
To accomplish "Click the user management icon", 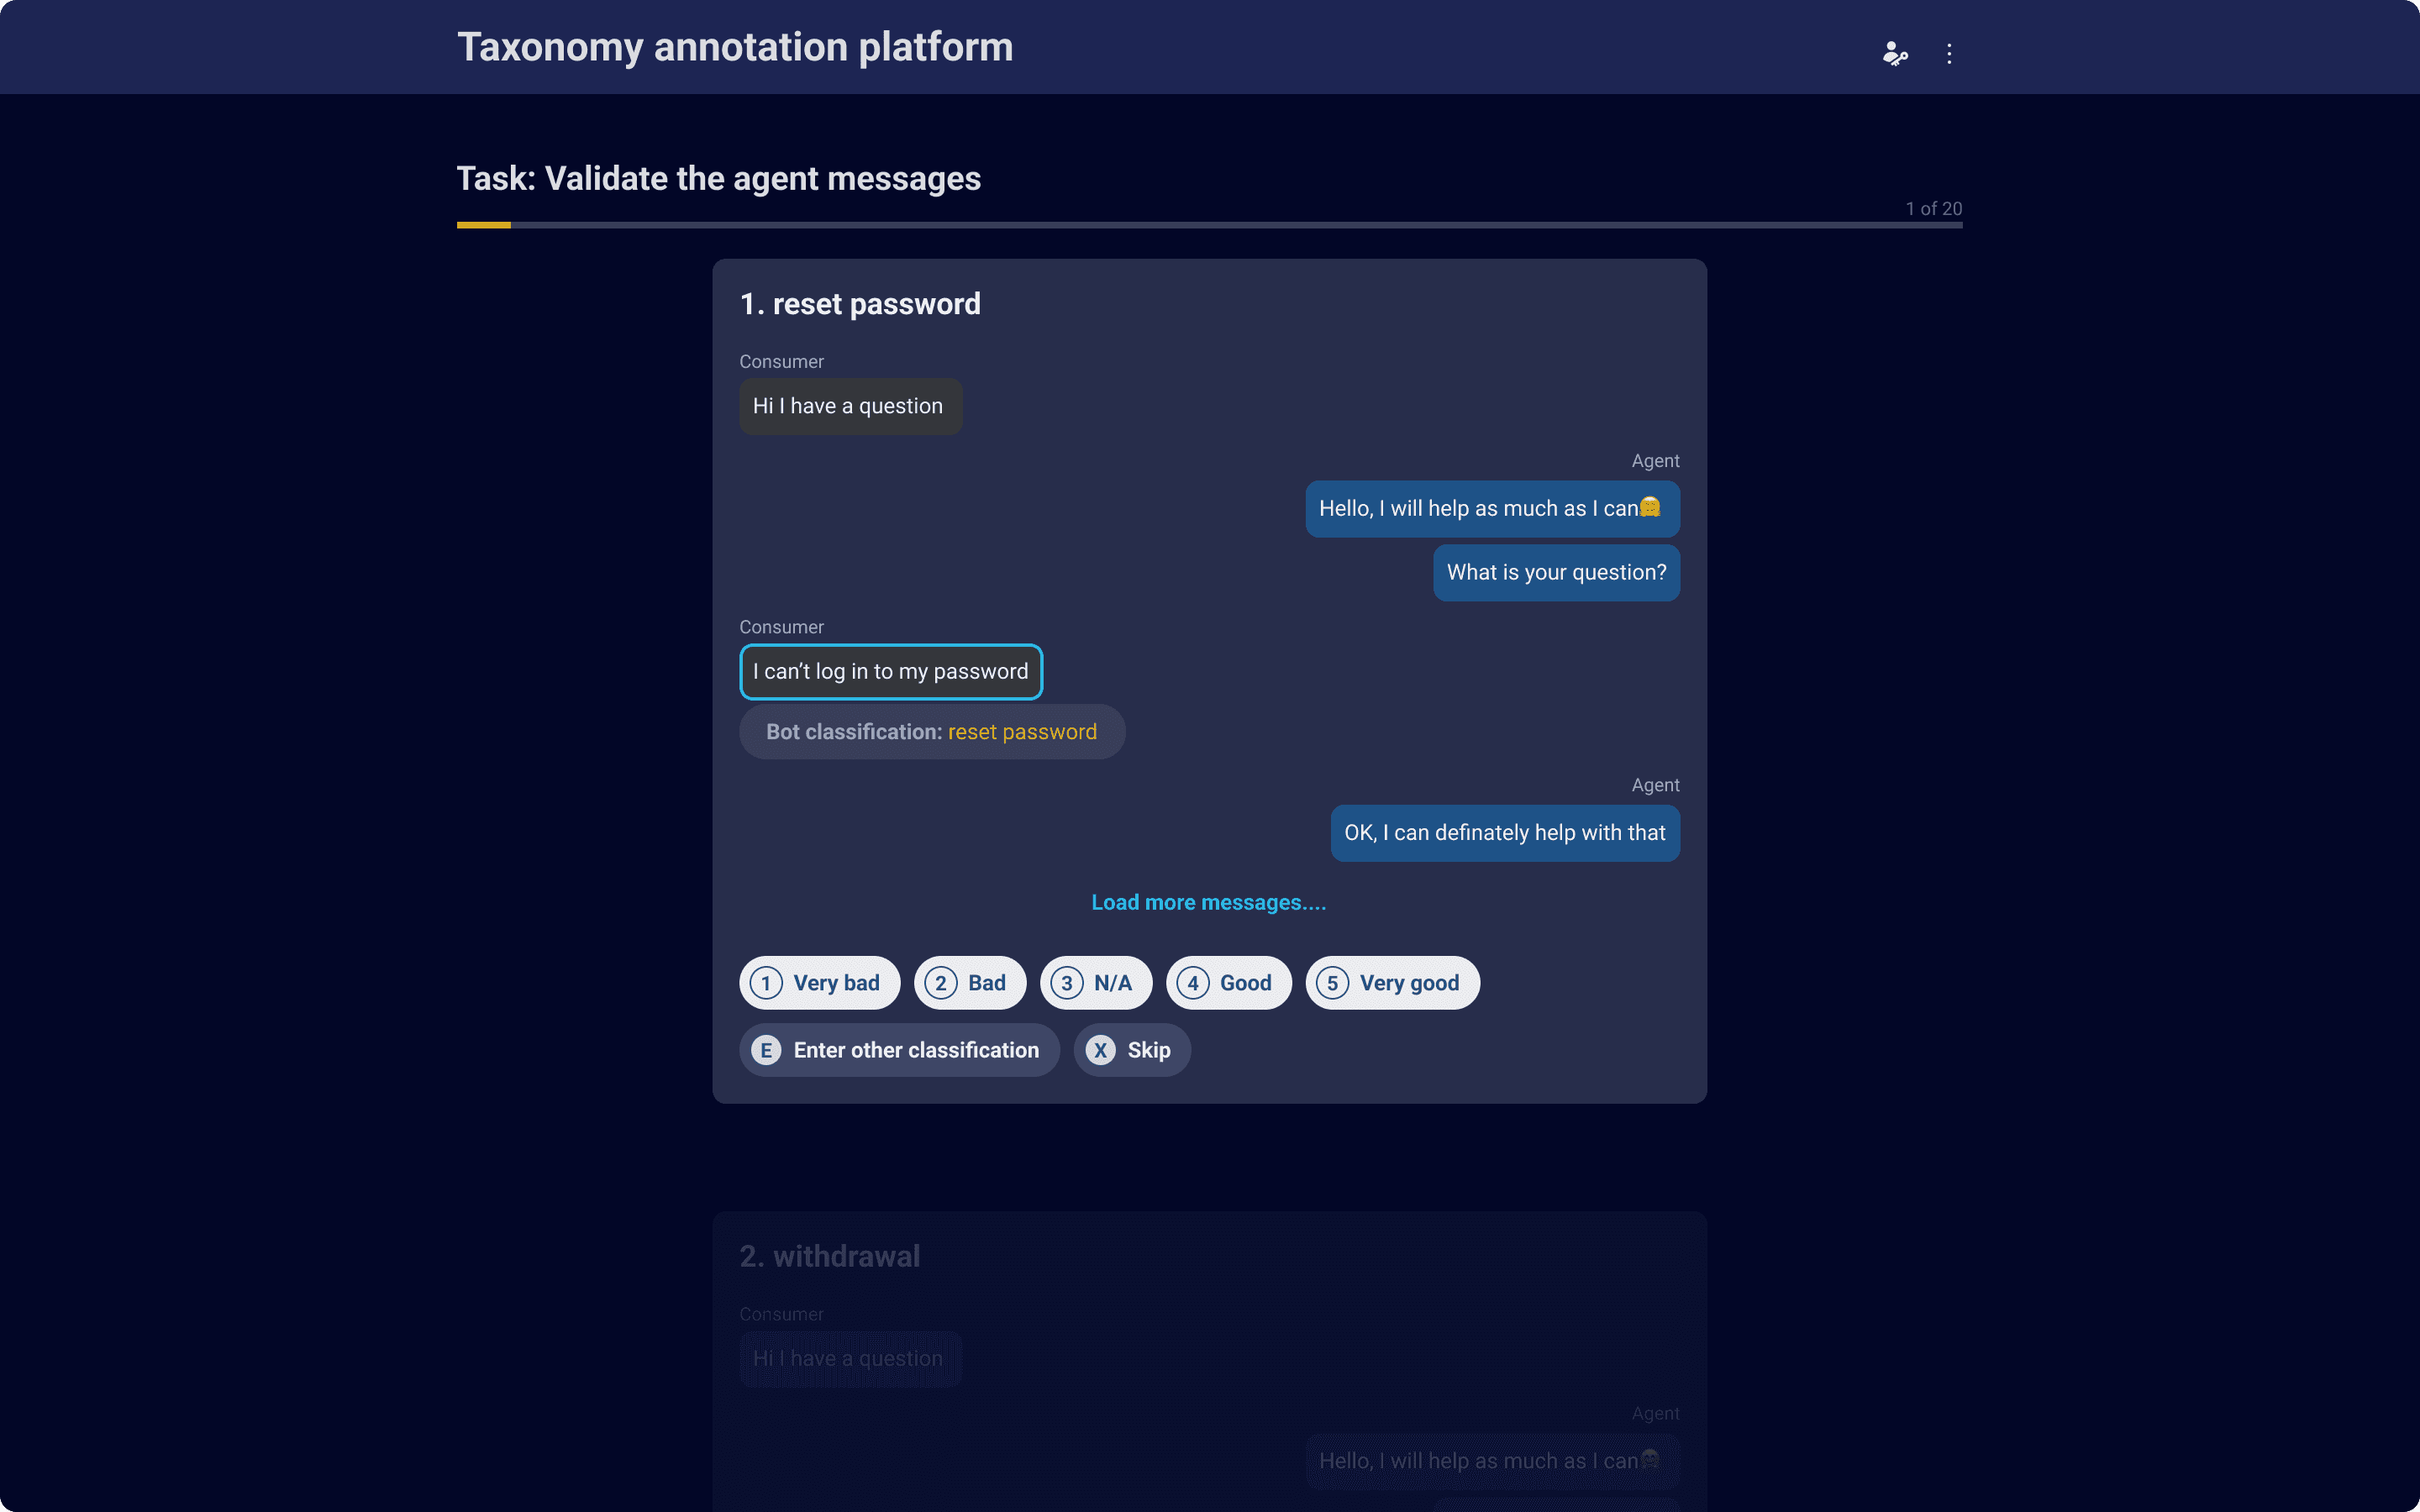I will coord(1894,52).
